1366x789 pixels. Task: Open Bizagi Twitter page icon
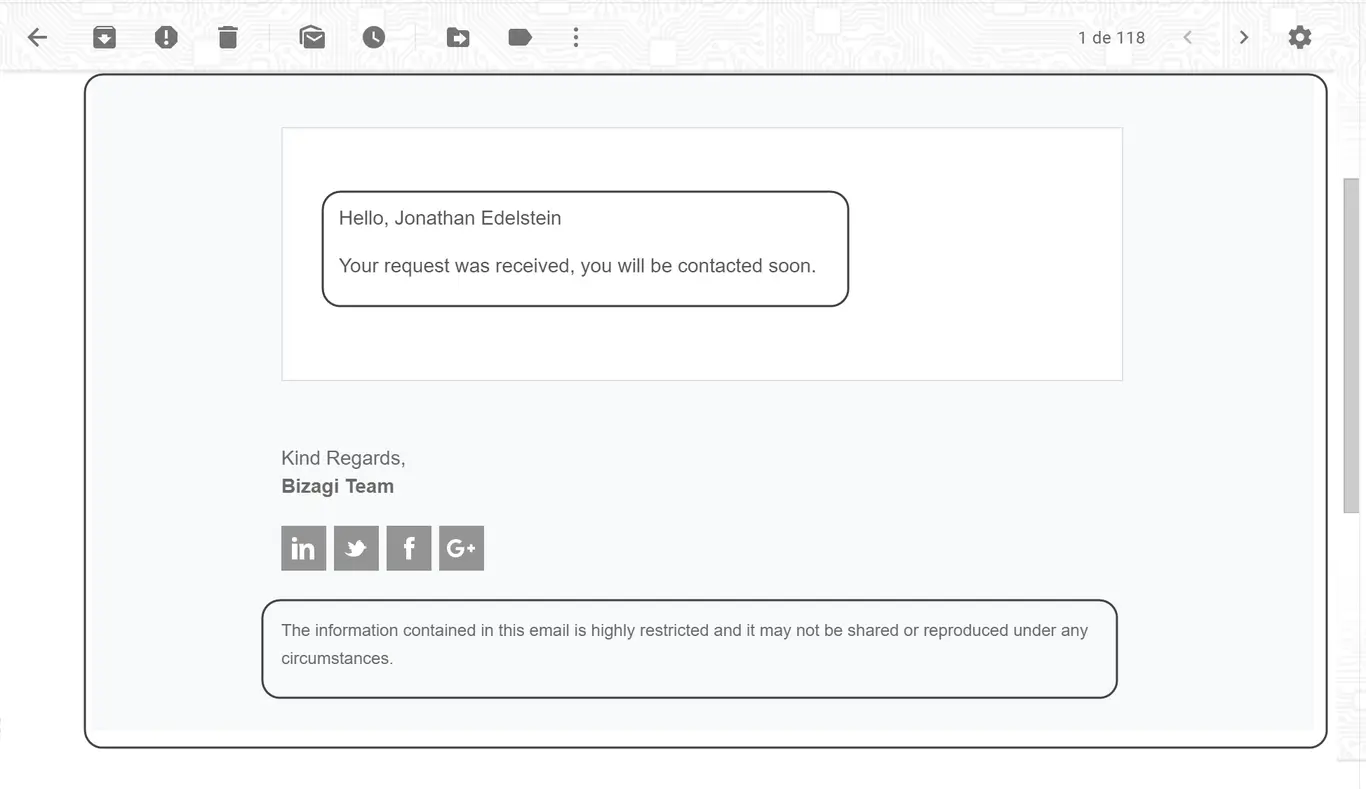coord(356,548)
